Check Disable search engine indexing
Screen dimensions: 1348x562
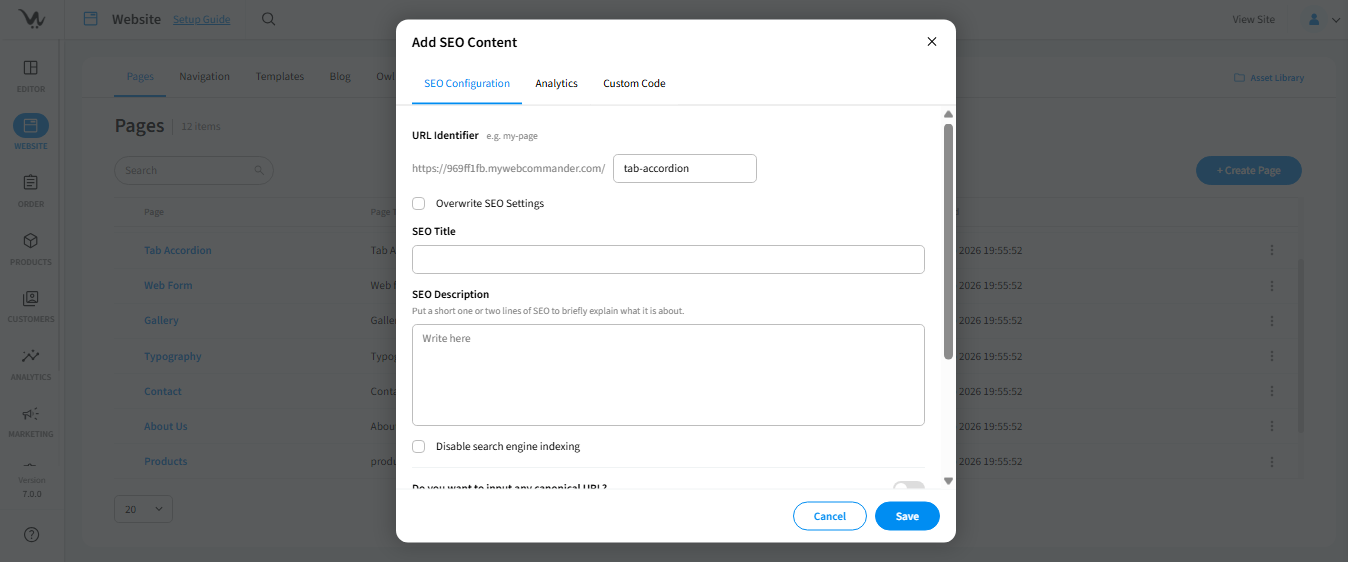coord(419,447)
